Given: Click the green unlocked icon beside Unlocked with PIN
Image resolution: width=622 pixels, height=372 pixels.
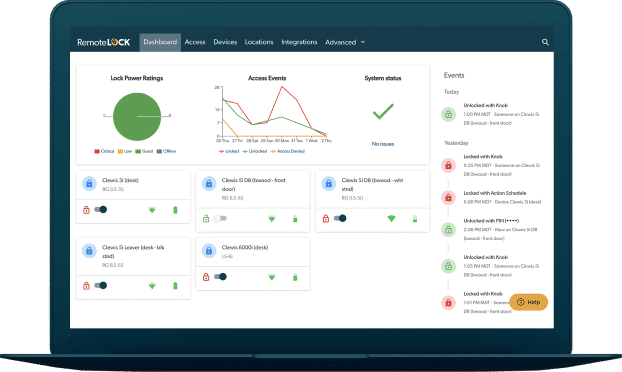Looking at the screenshot, I should (x=448, y=230).
